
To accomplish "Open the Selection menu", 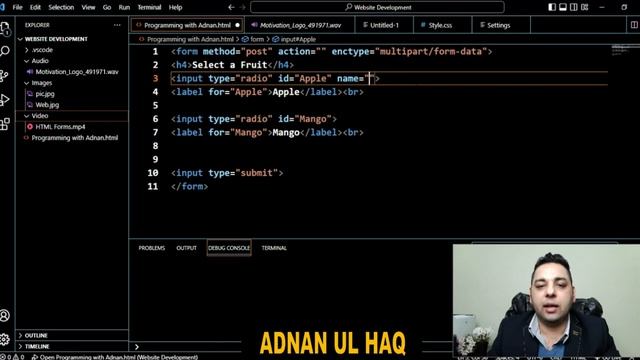I will click(x=61, y=7).
